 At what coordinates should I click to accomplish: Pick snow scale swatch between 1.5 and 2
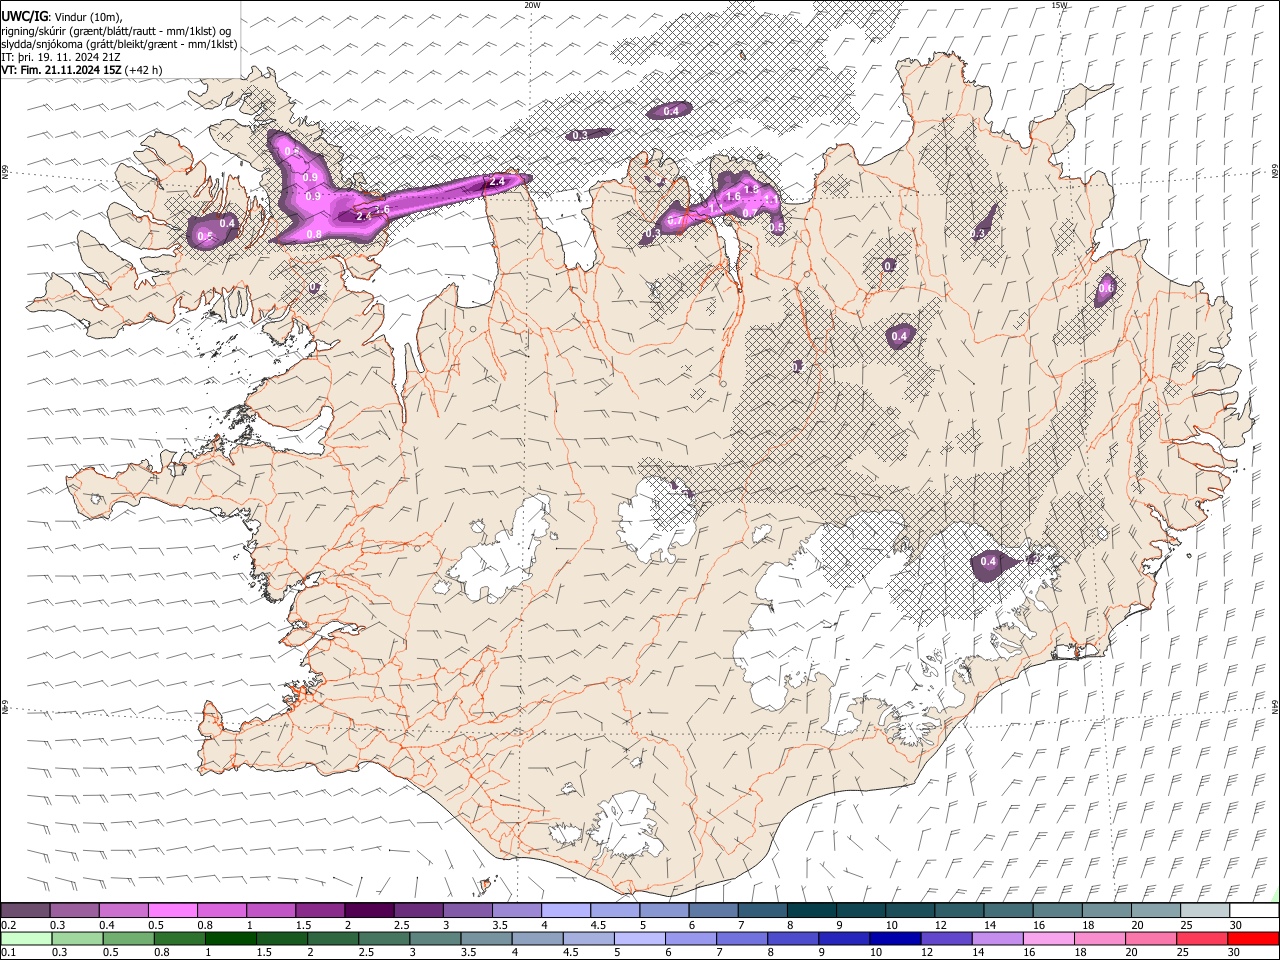[x=320, y=910]
